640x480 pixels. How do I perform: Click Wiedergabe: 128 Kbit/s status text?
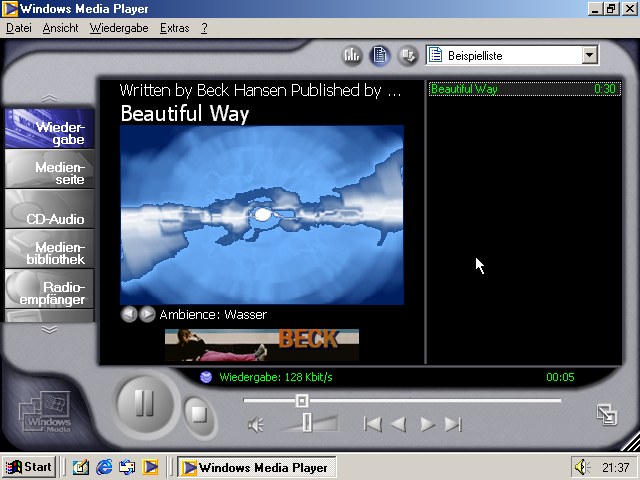click(276, 377)
